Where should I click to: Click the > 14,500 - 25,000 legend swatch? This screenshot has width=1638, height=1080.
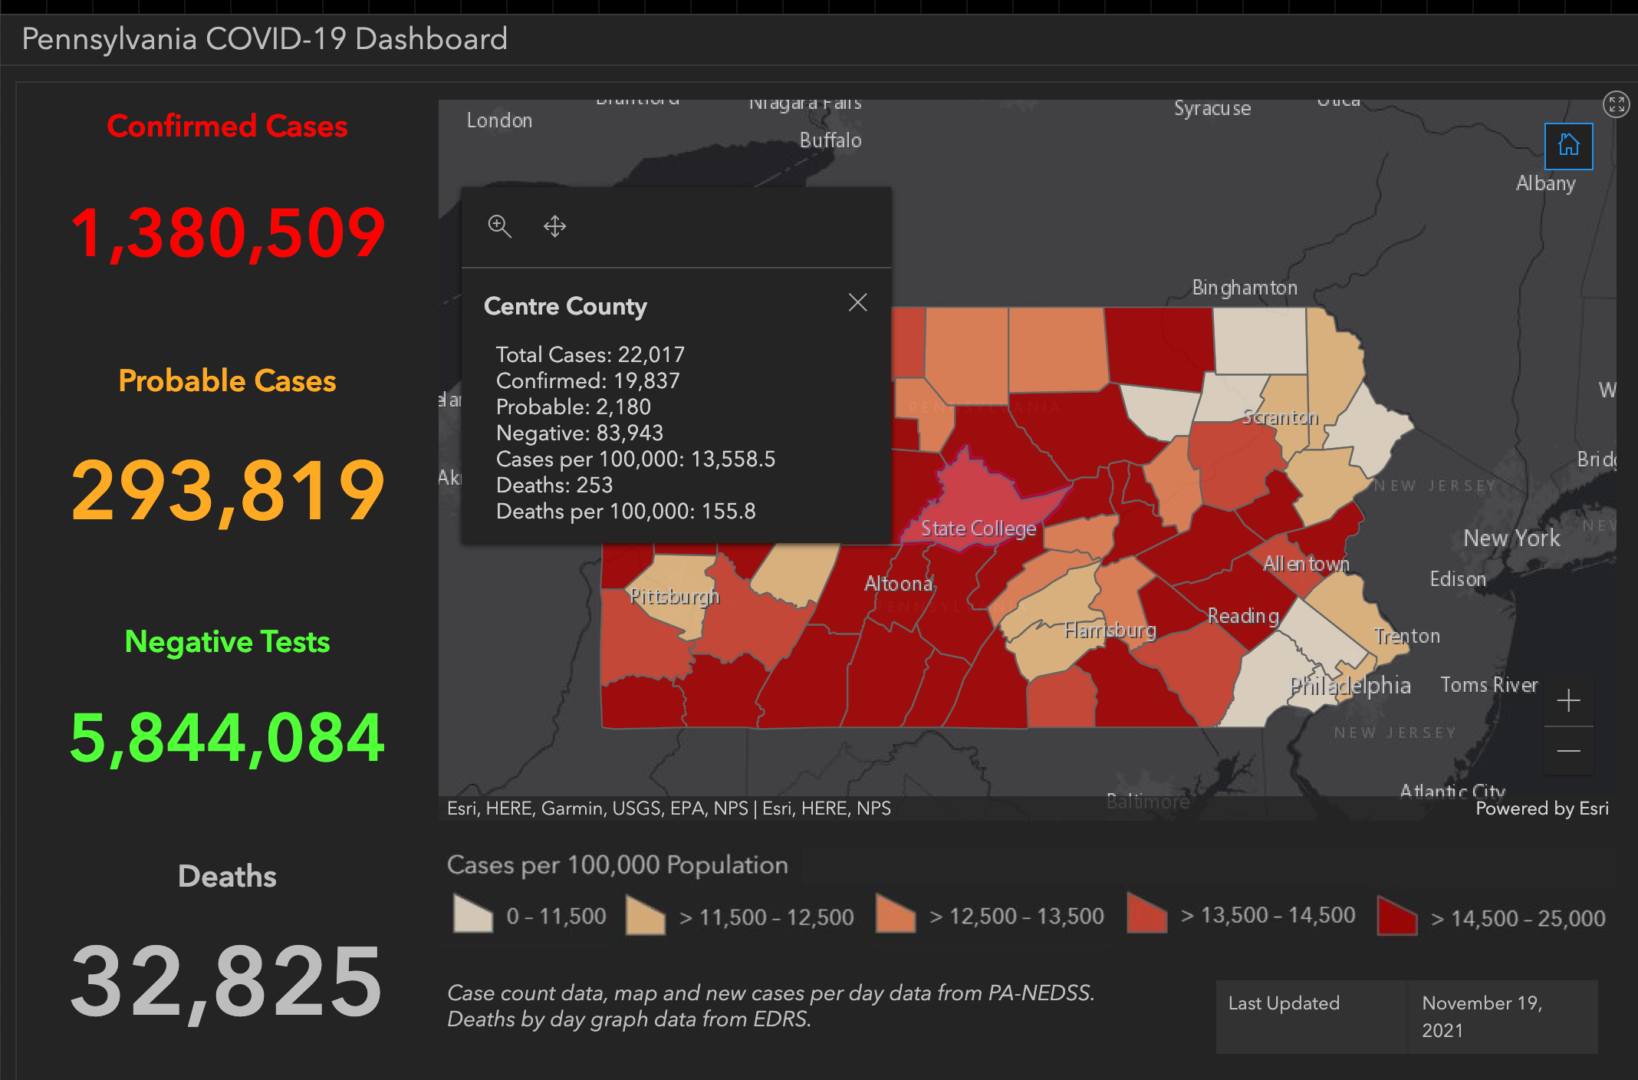tap(1396, 915)
